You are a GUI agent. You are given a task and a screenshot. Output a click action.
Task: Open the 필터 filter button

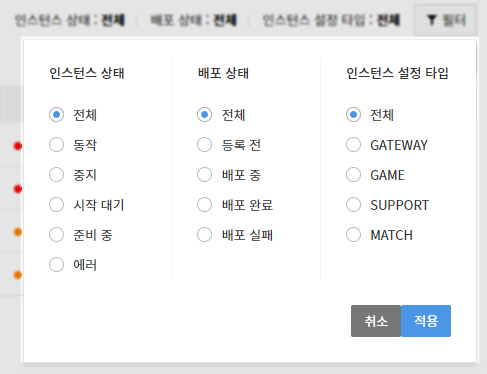point(445,20)
